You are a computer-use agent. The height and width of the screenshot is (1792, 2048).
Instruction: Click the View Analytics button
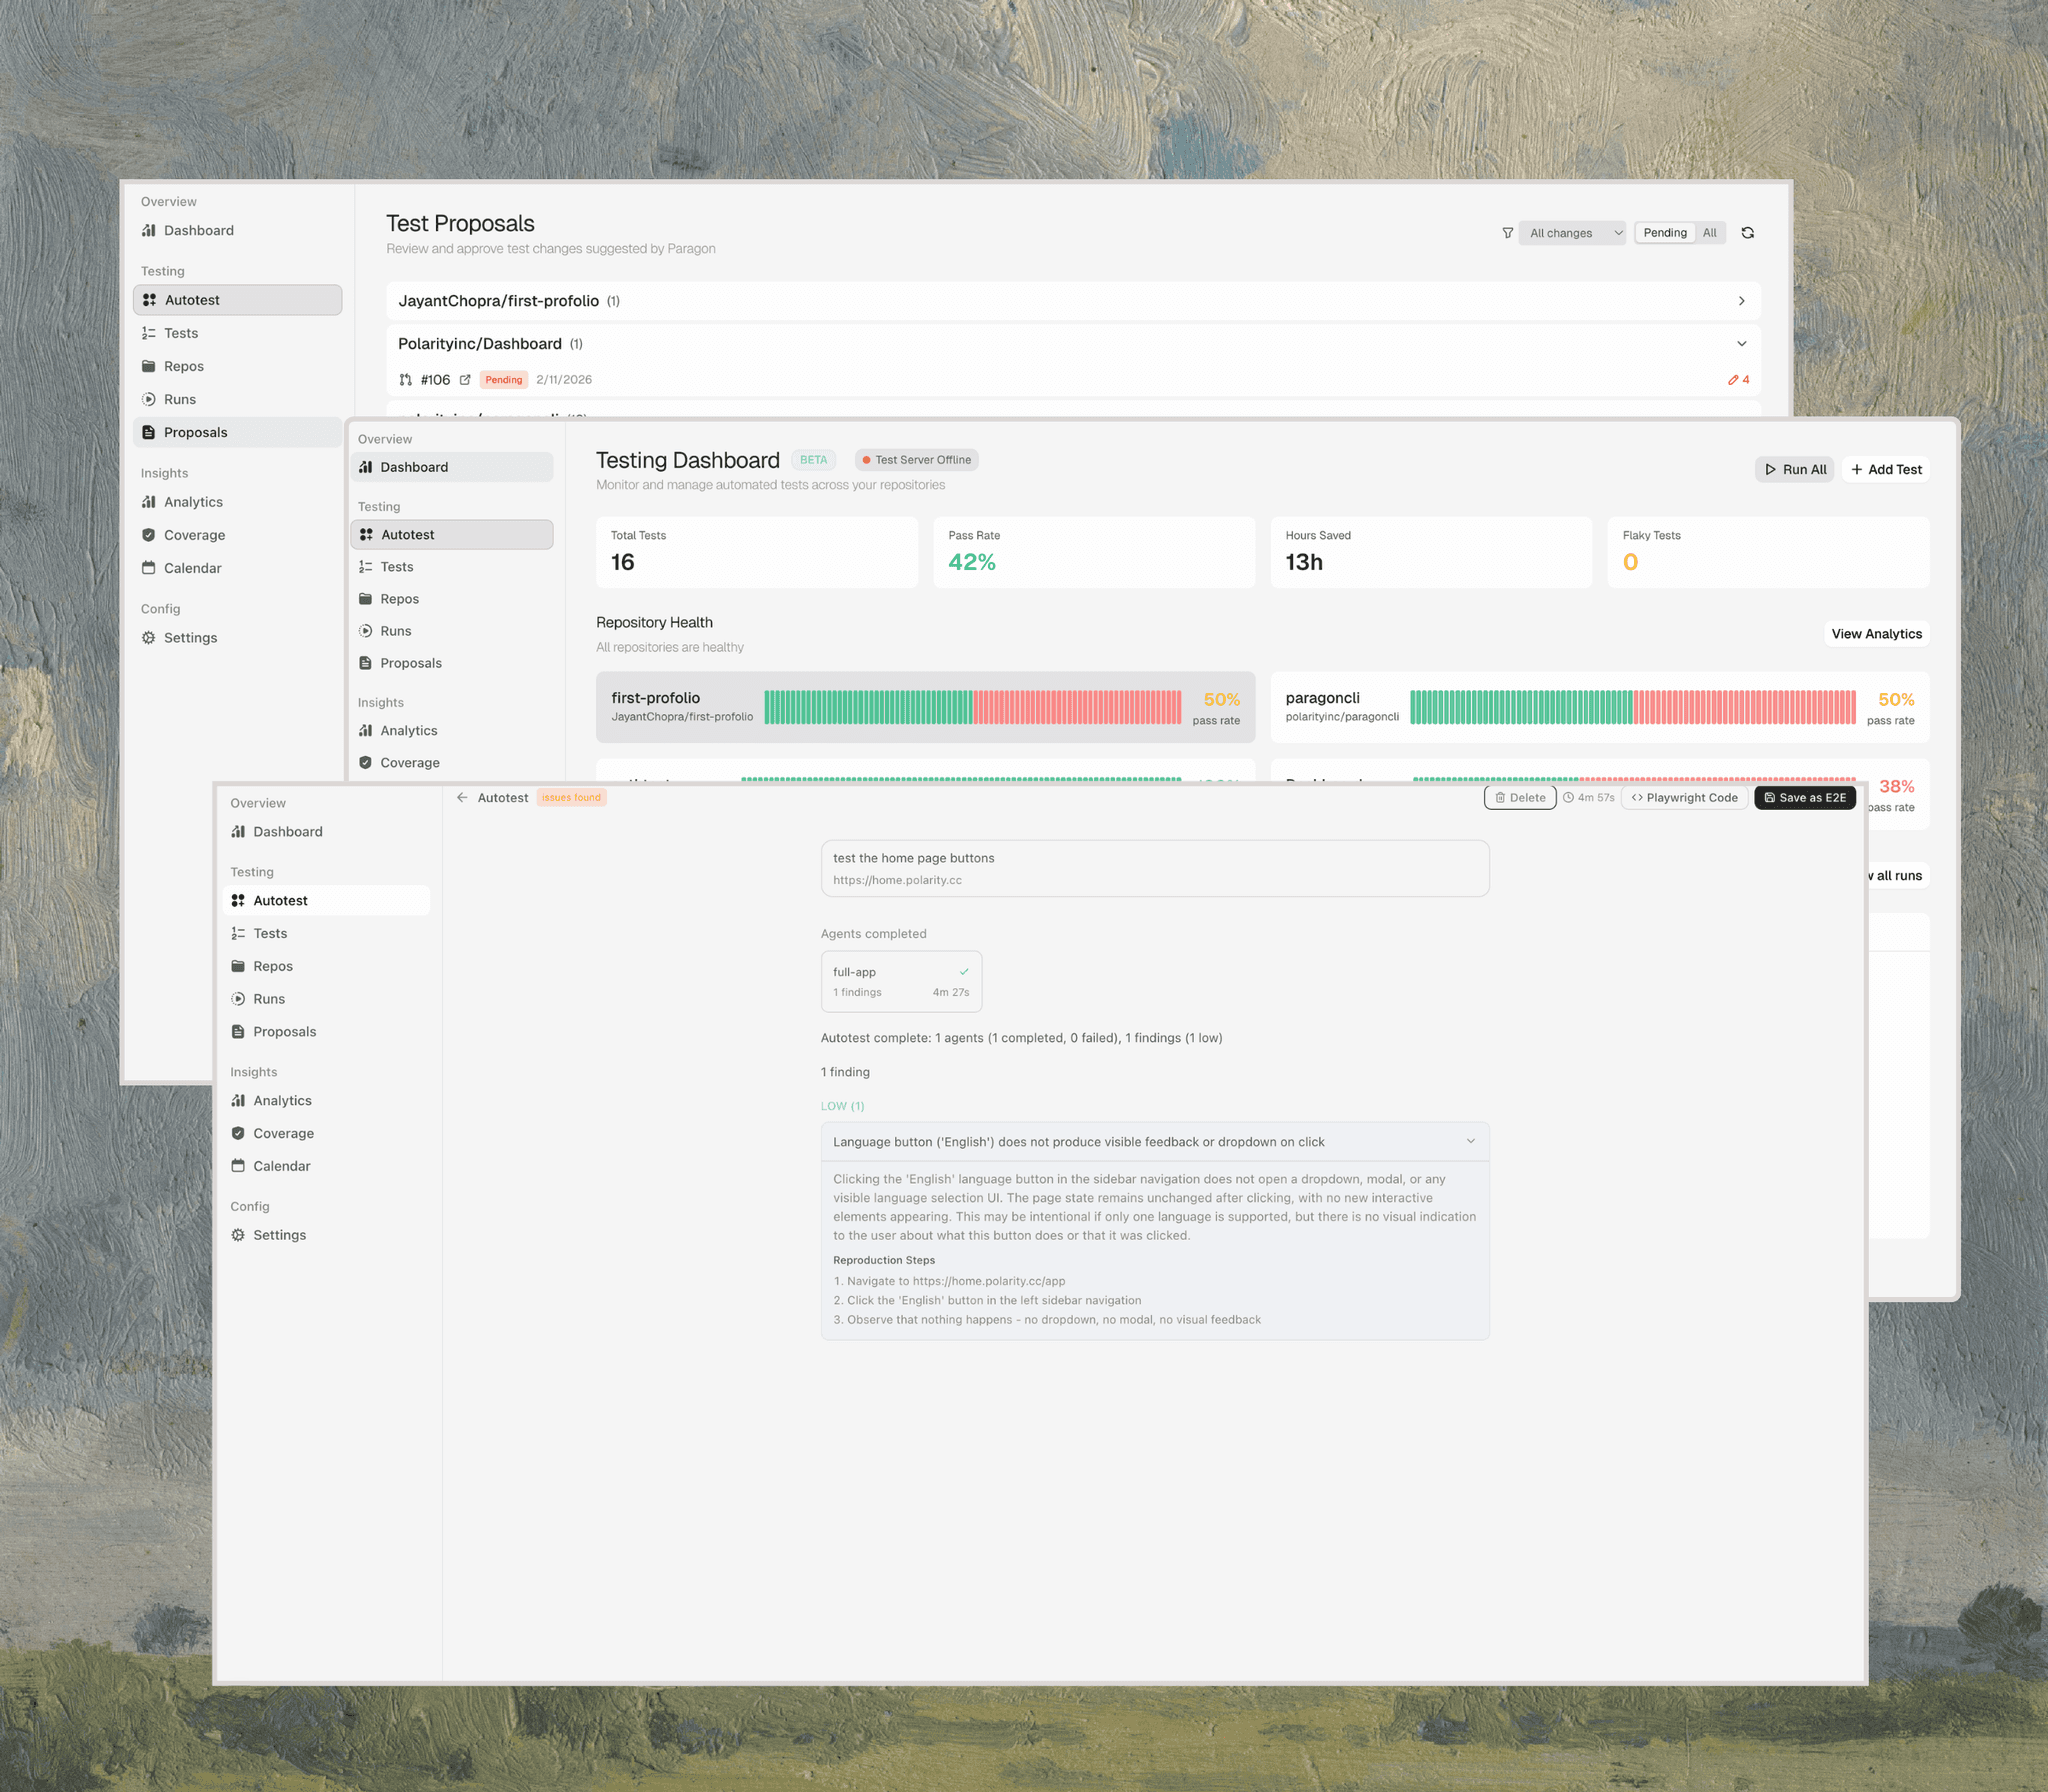pos(1875,634)
